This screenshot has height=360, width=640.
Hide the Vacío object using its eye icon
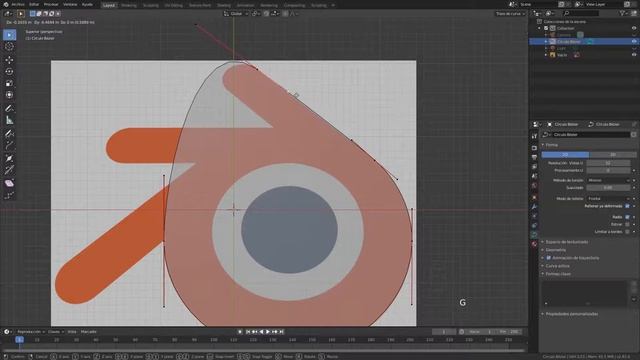coord(634,55)
